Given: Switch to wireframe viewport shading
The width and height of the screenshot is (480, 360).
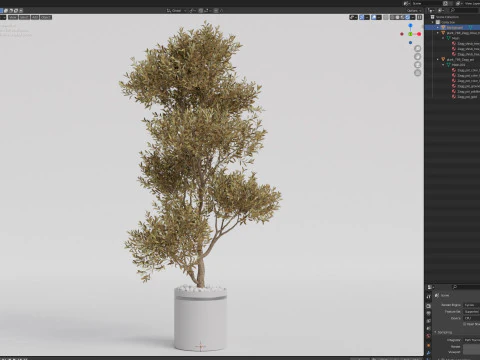Looking at the screenshot, I should point(393,17).
